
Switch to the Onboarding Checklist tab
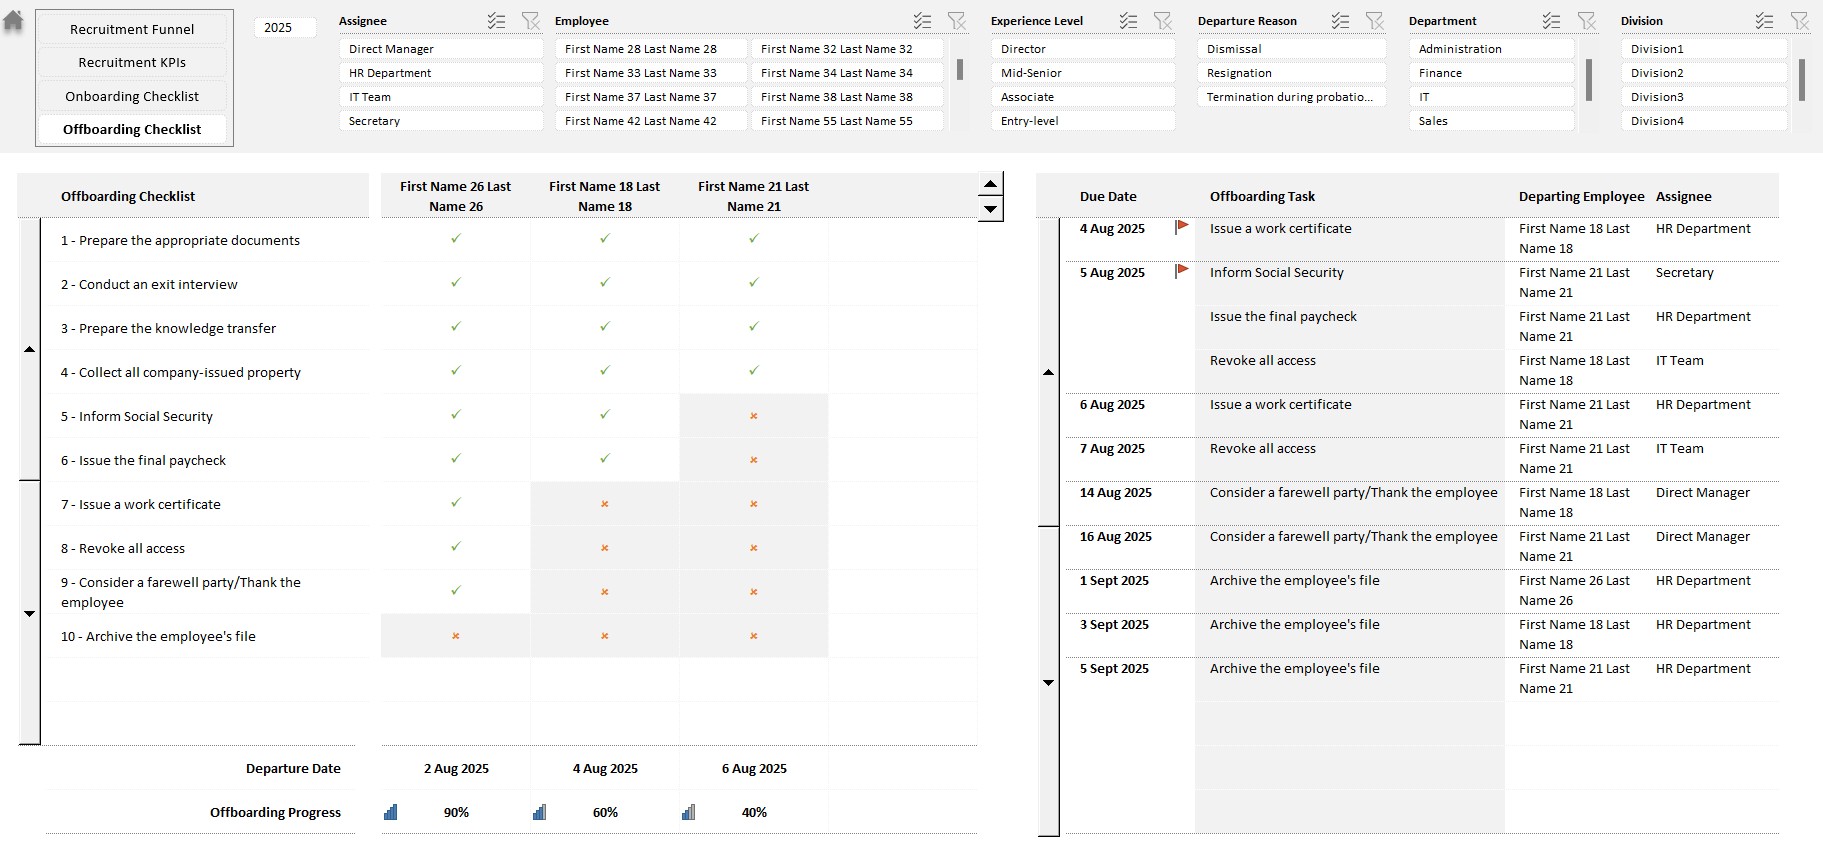pos(132,97)
